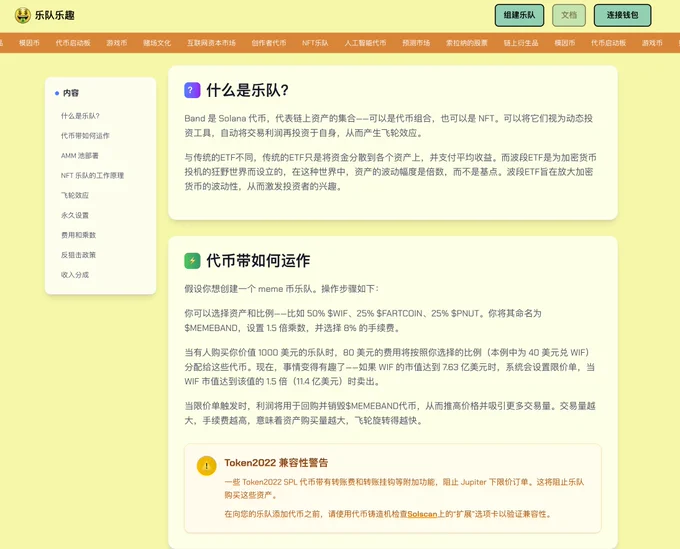
Task: Click the paragraph starting 当限价单触发时
Action: [390, 413]
